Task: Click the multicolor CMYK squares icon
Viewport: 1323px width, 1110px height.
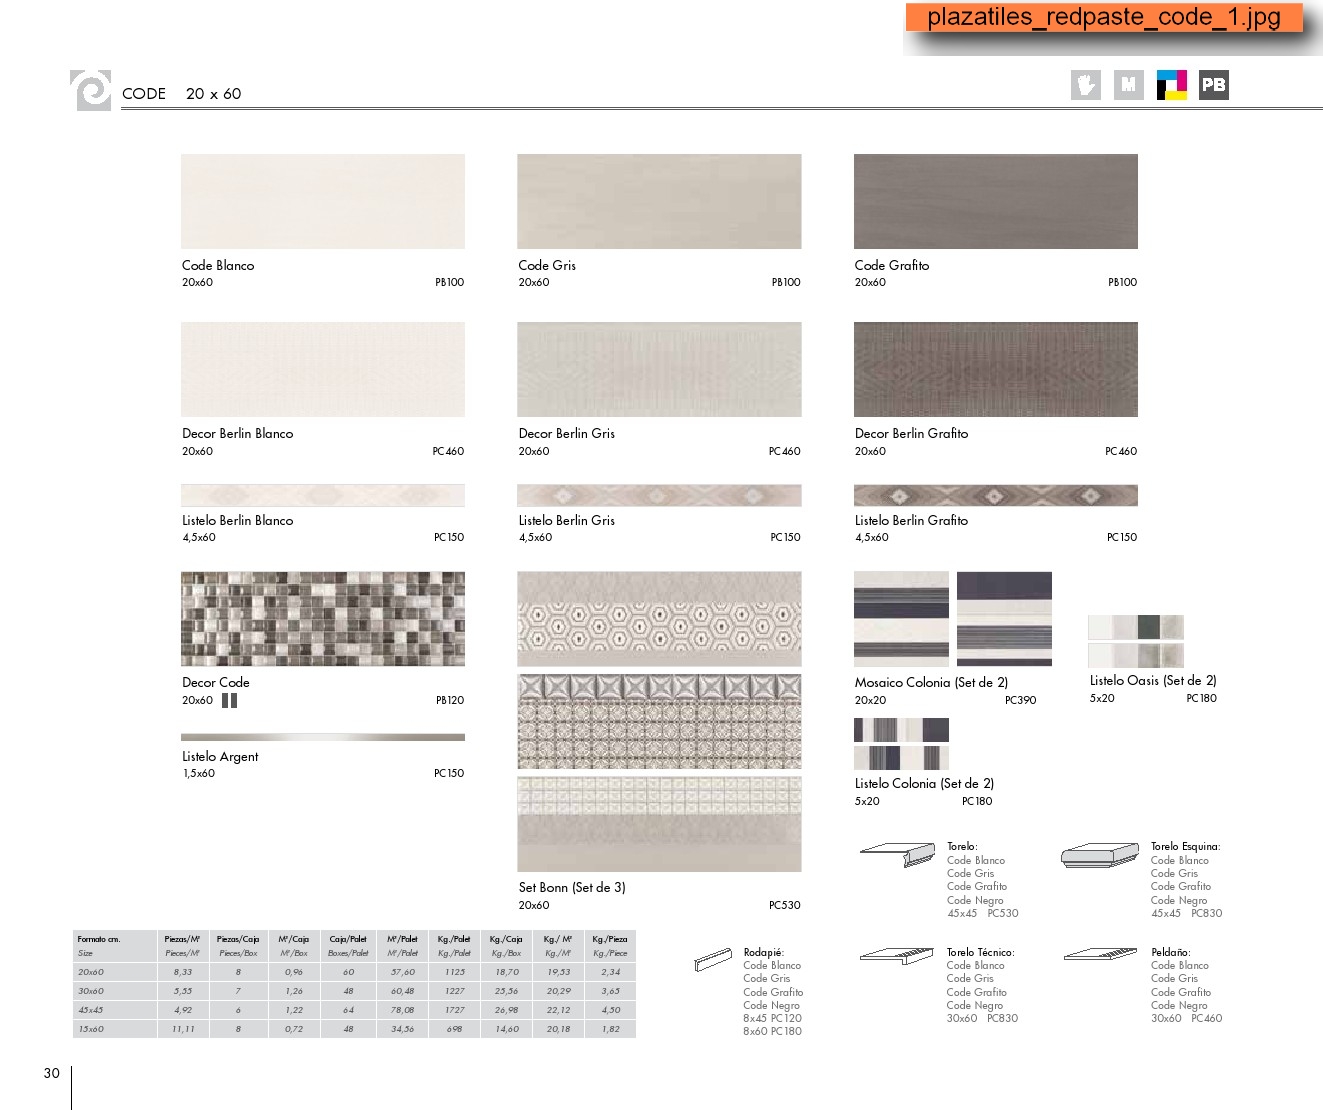Action: [1171, 85]
